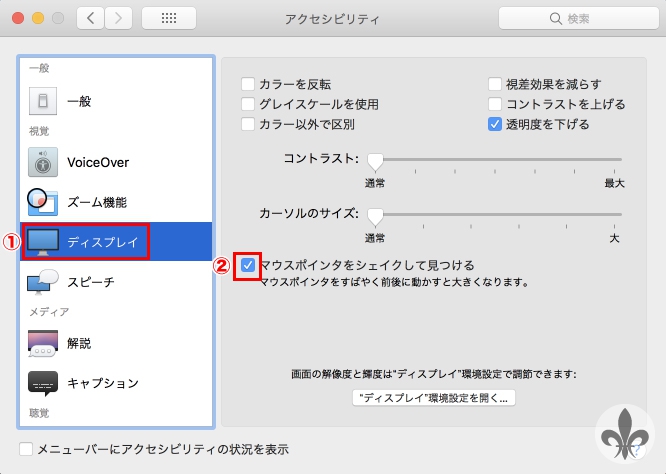Click the カーソルのサイズ slider thumb
Screen dimensions: 666x474
point(375,217)
